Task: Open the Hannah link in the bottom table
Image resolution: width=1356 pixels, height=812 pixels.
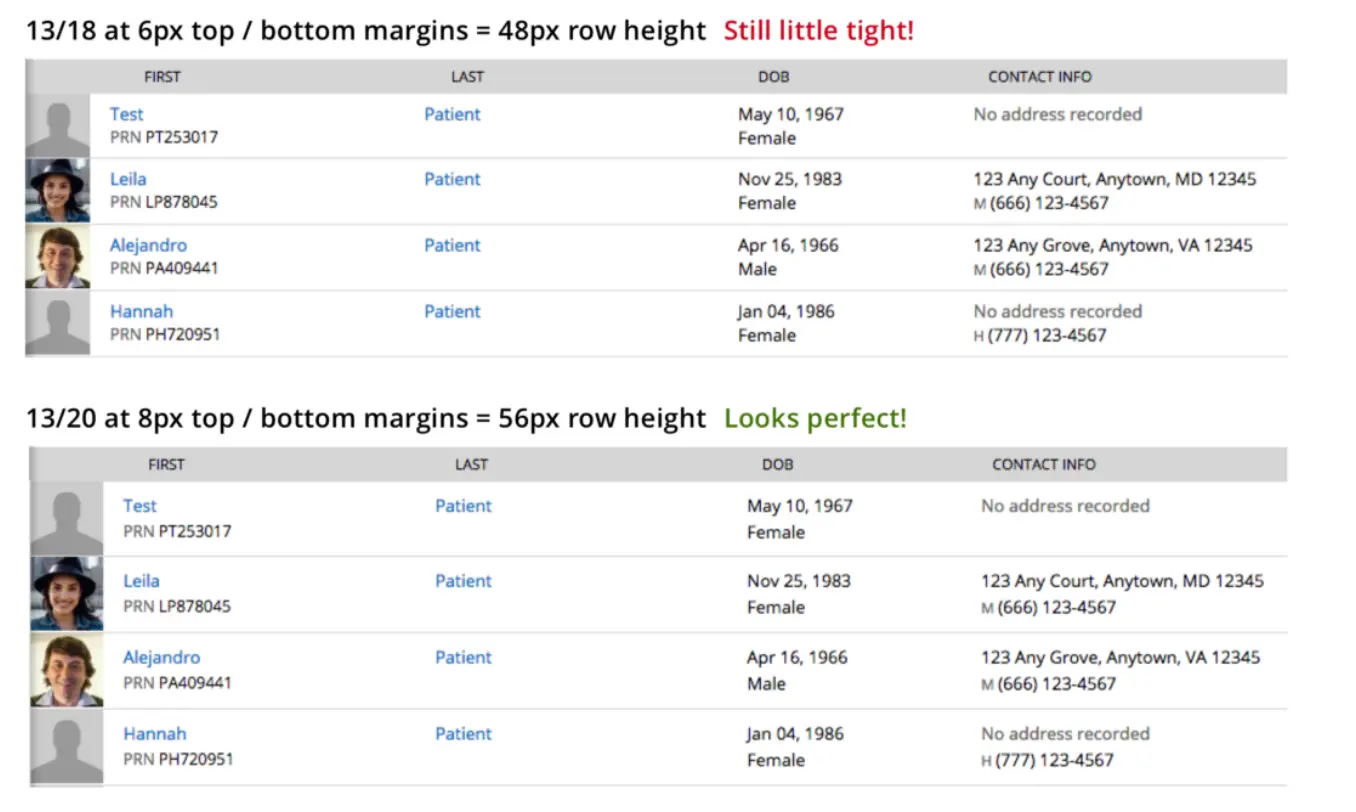Action: pos(154,733)
